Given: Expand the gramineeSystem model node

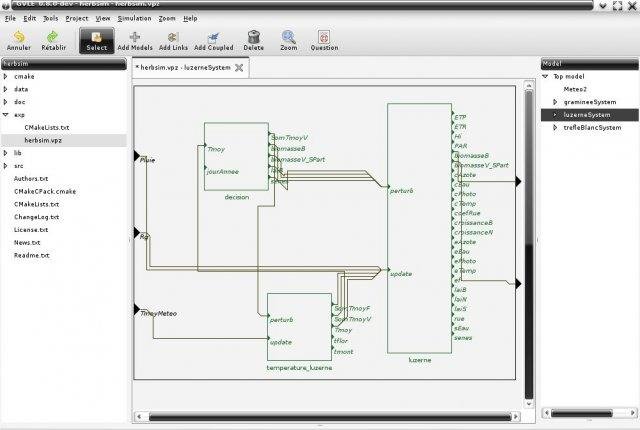Looking at the screenshot, I should click(556, 102).
